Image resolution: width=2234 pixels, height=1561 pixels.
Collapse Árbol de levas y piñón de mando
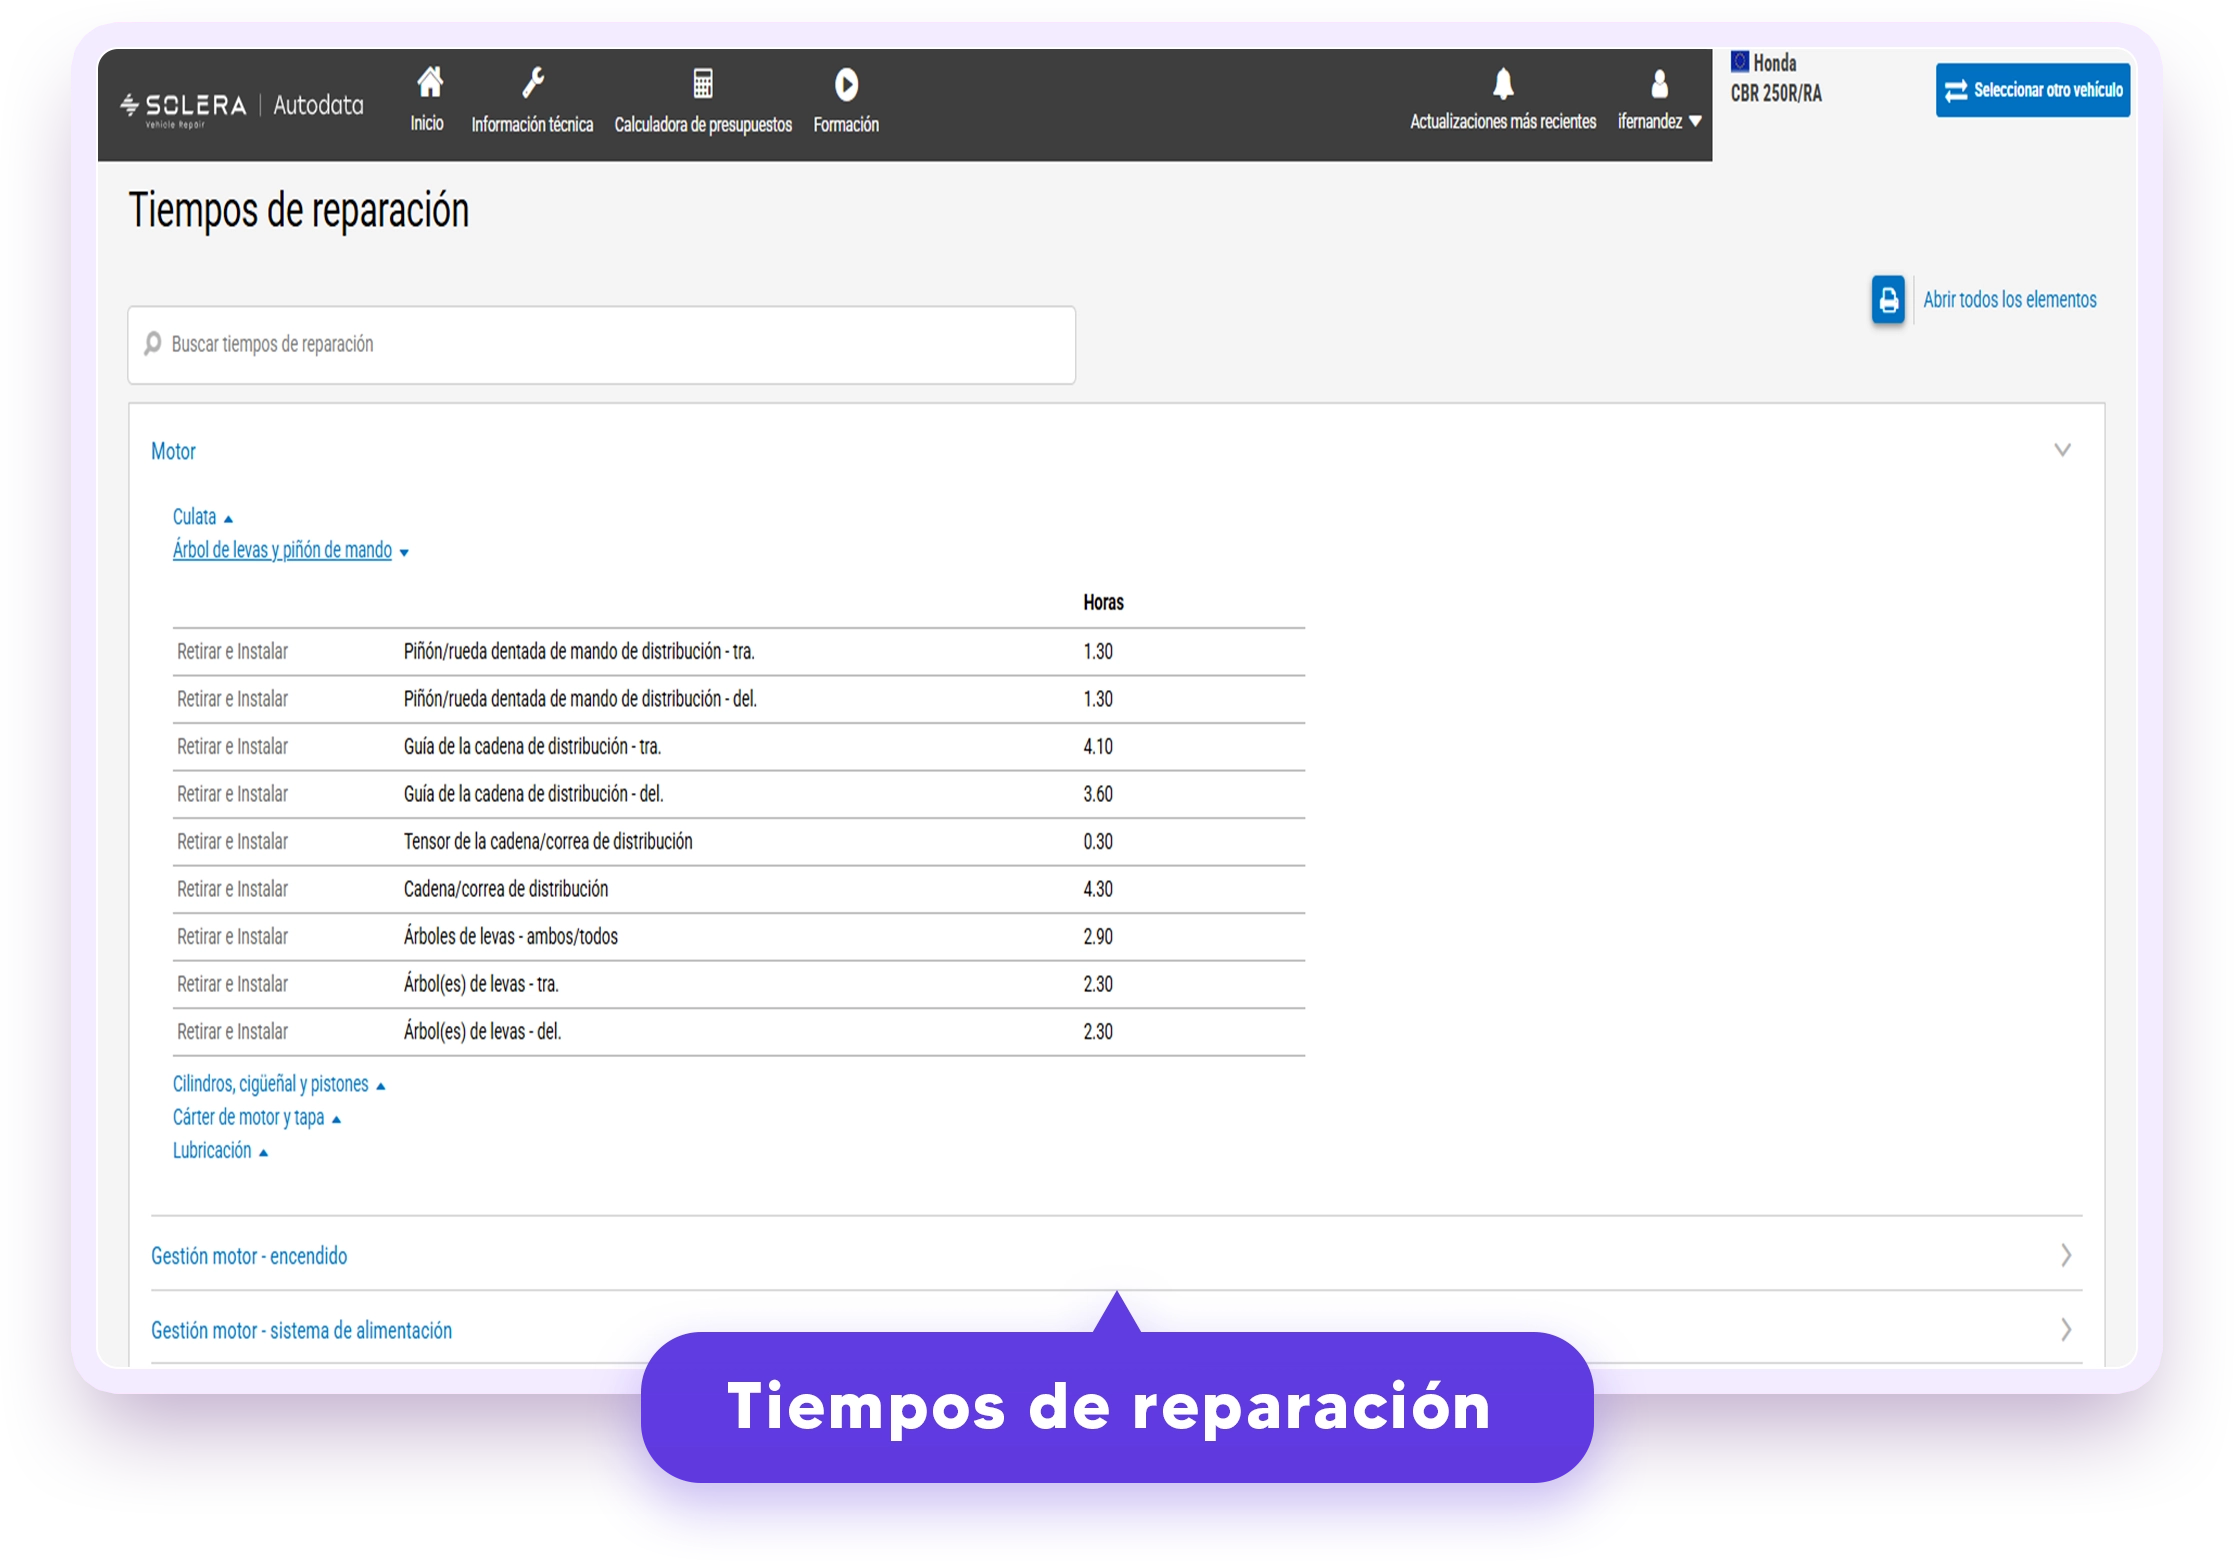pos(290,550)
